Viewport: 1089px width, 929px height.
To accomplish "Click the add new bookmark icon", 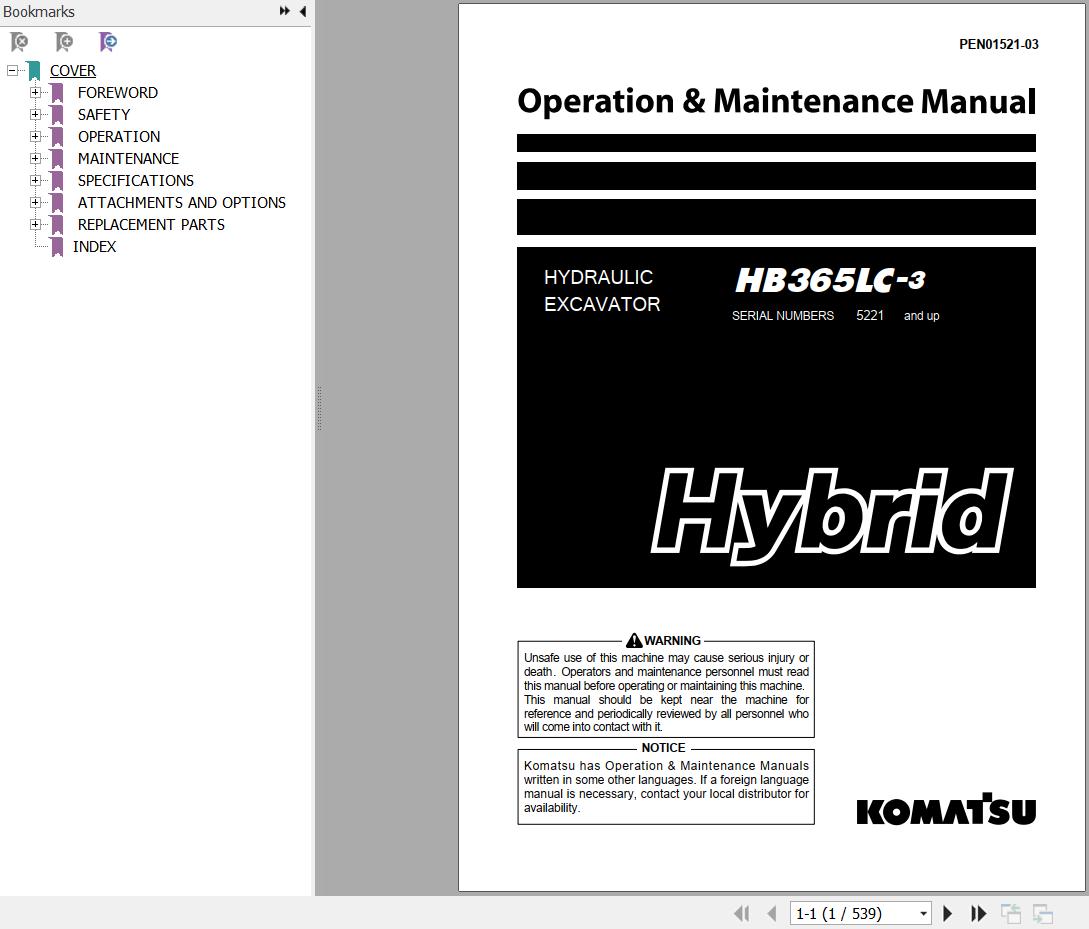I will click(x=64, y=42).
